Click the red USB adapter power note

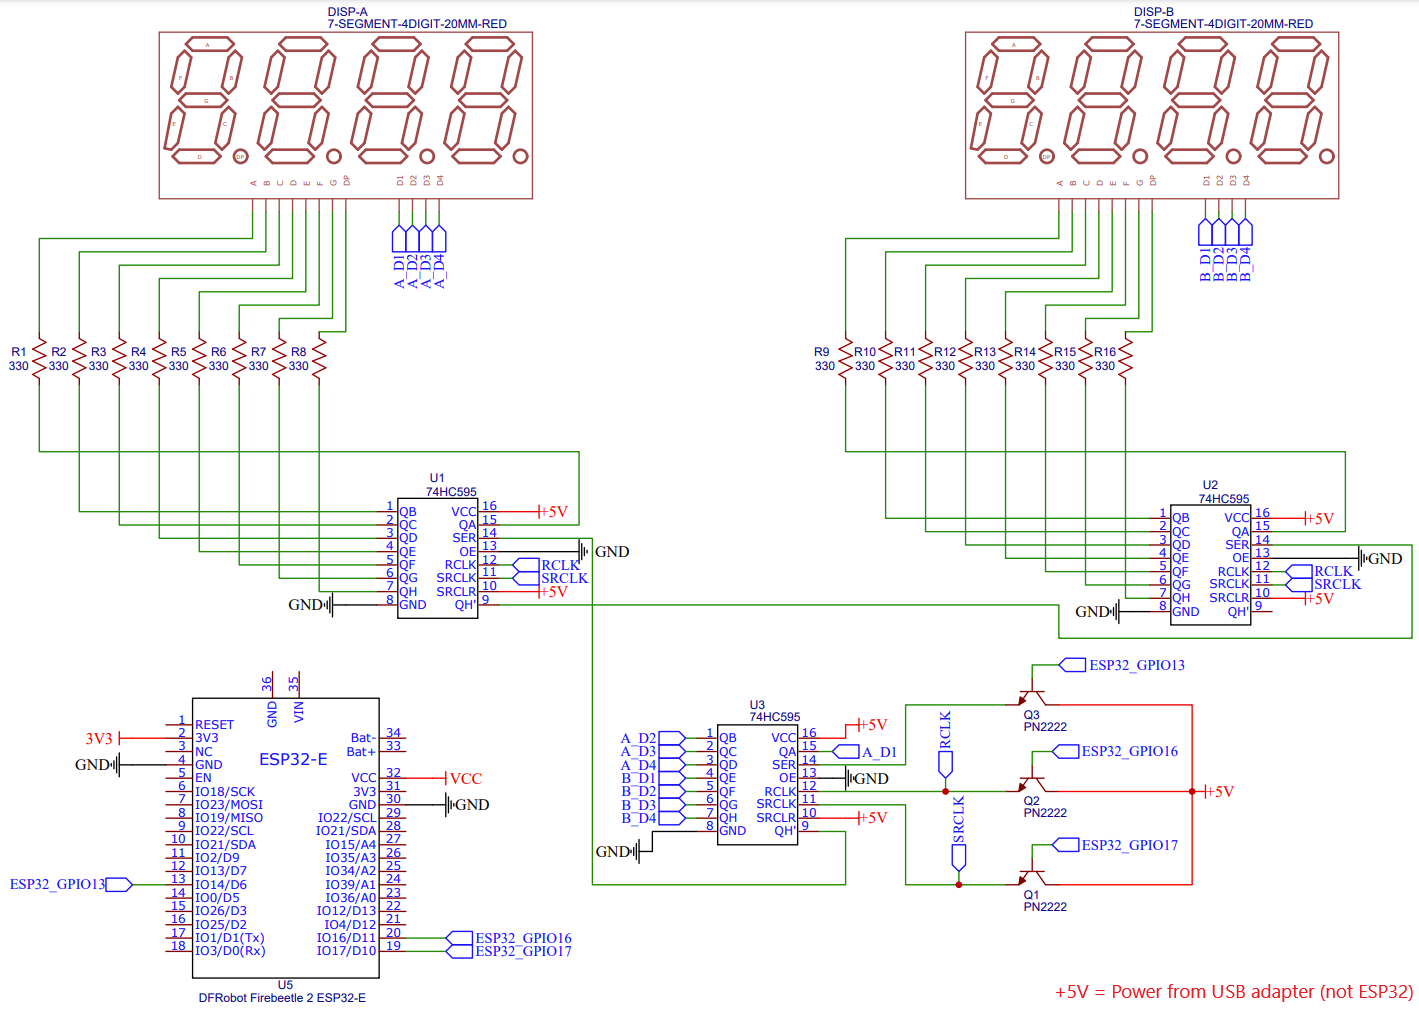click(1234, 991)
